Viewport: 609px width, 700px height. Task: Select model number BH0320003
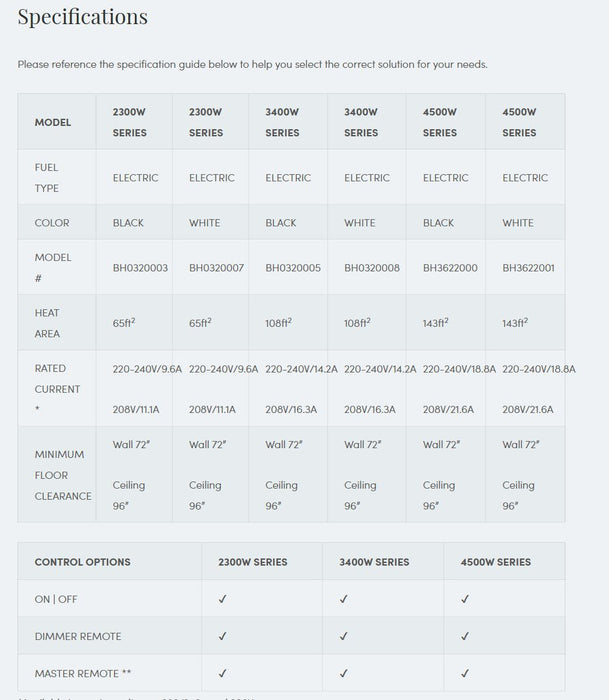click(x=140, y=268)
